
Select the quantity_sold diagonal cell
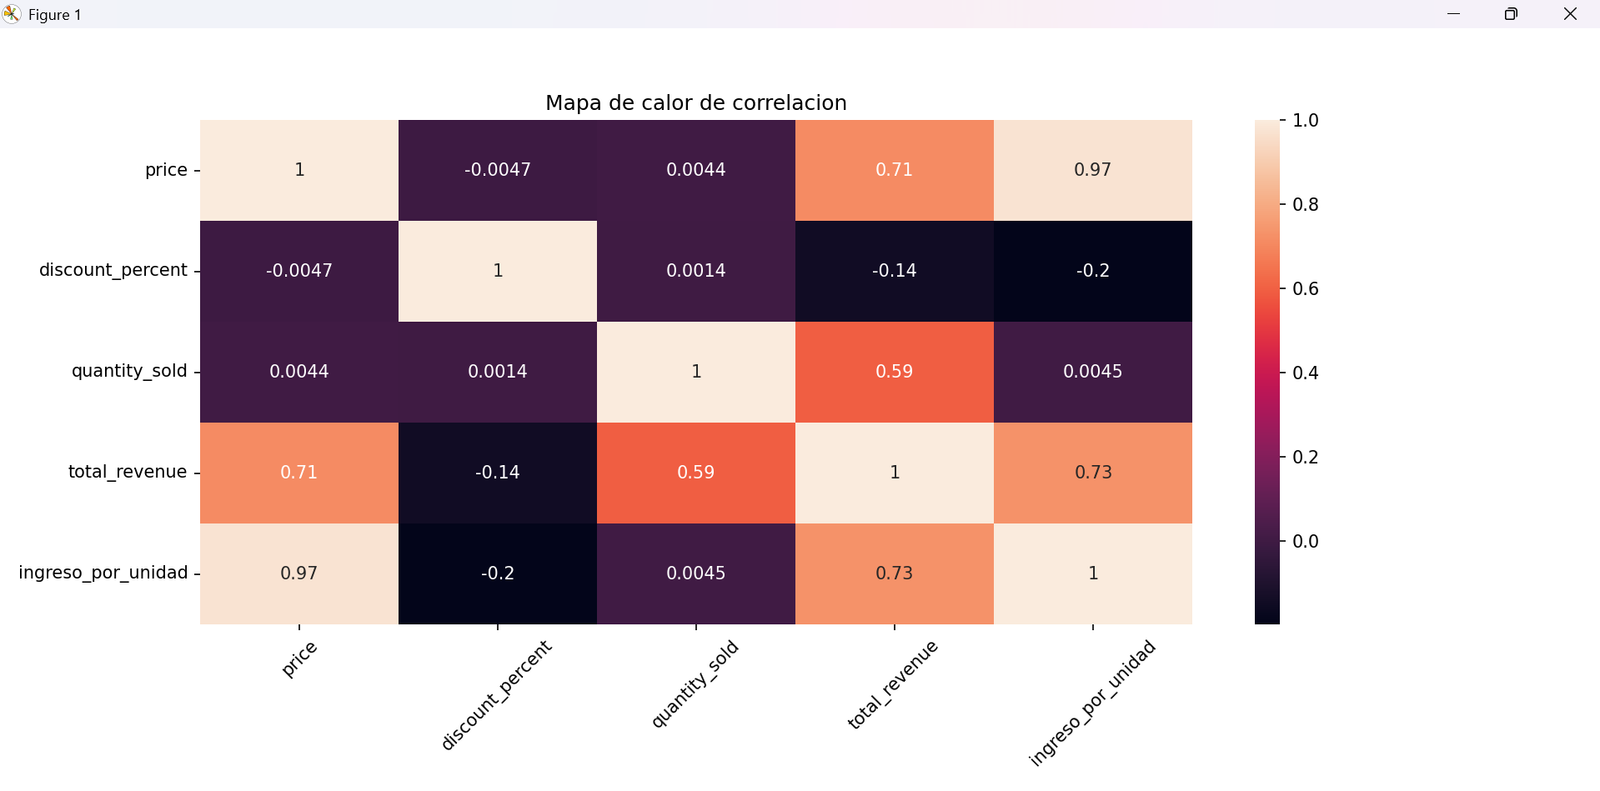(x=696, y=370)
